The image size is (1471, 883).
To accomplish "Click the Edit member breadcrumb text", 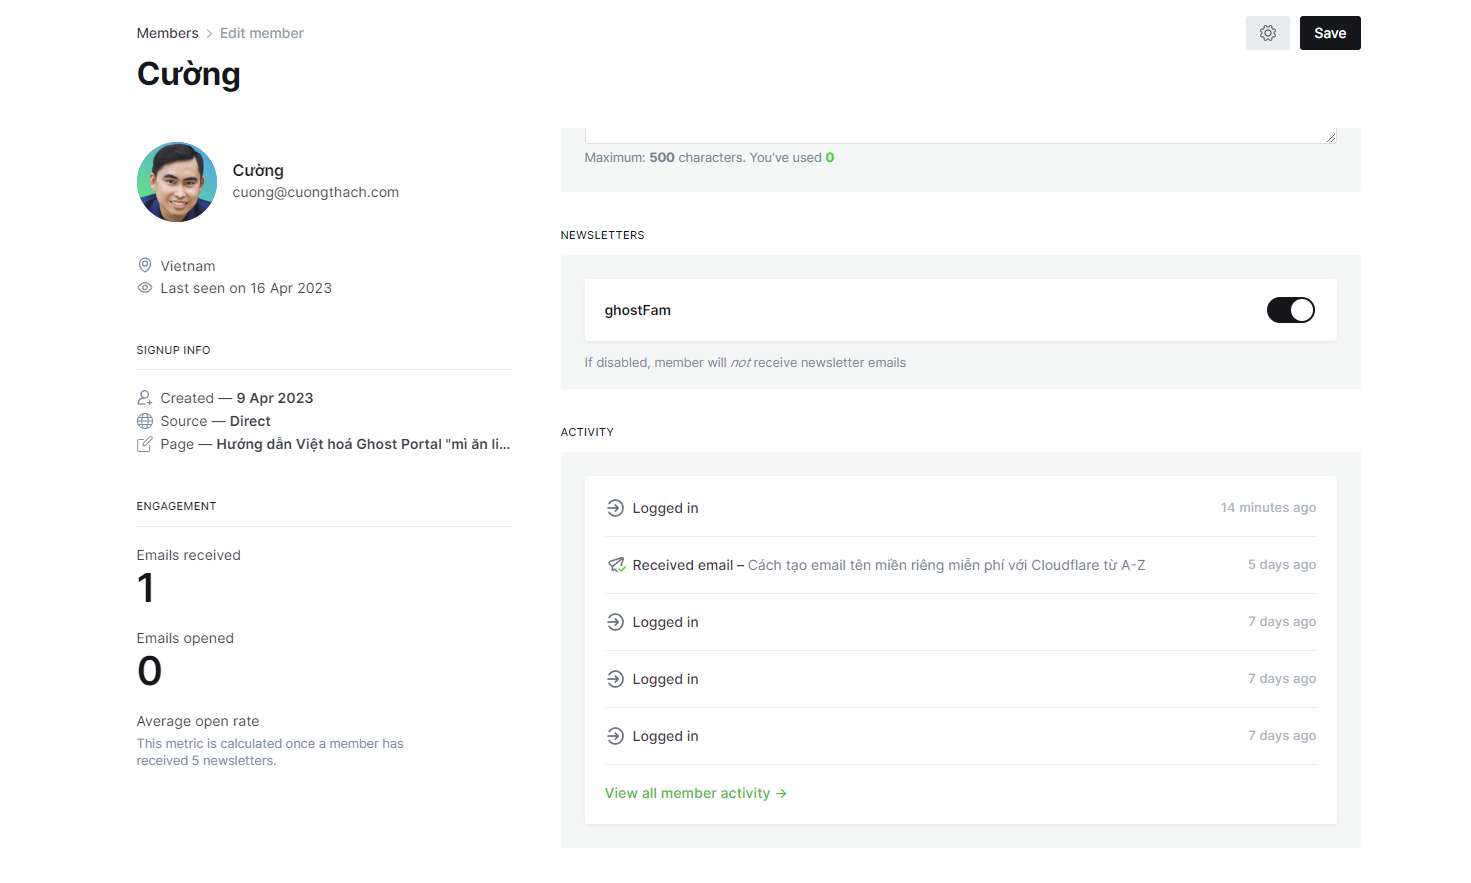I will (x=262, y=33).
